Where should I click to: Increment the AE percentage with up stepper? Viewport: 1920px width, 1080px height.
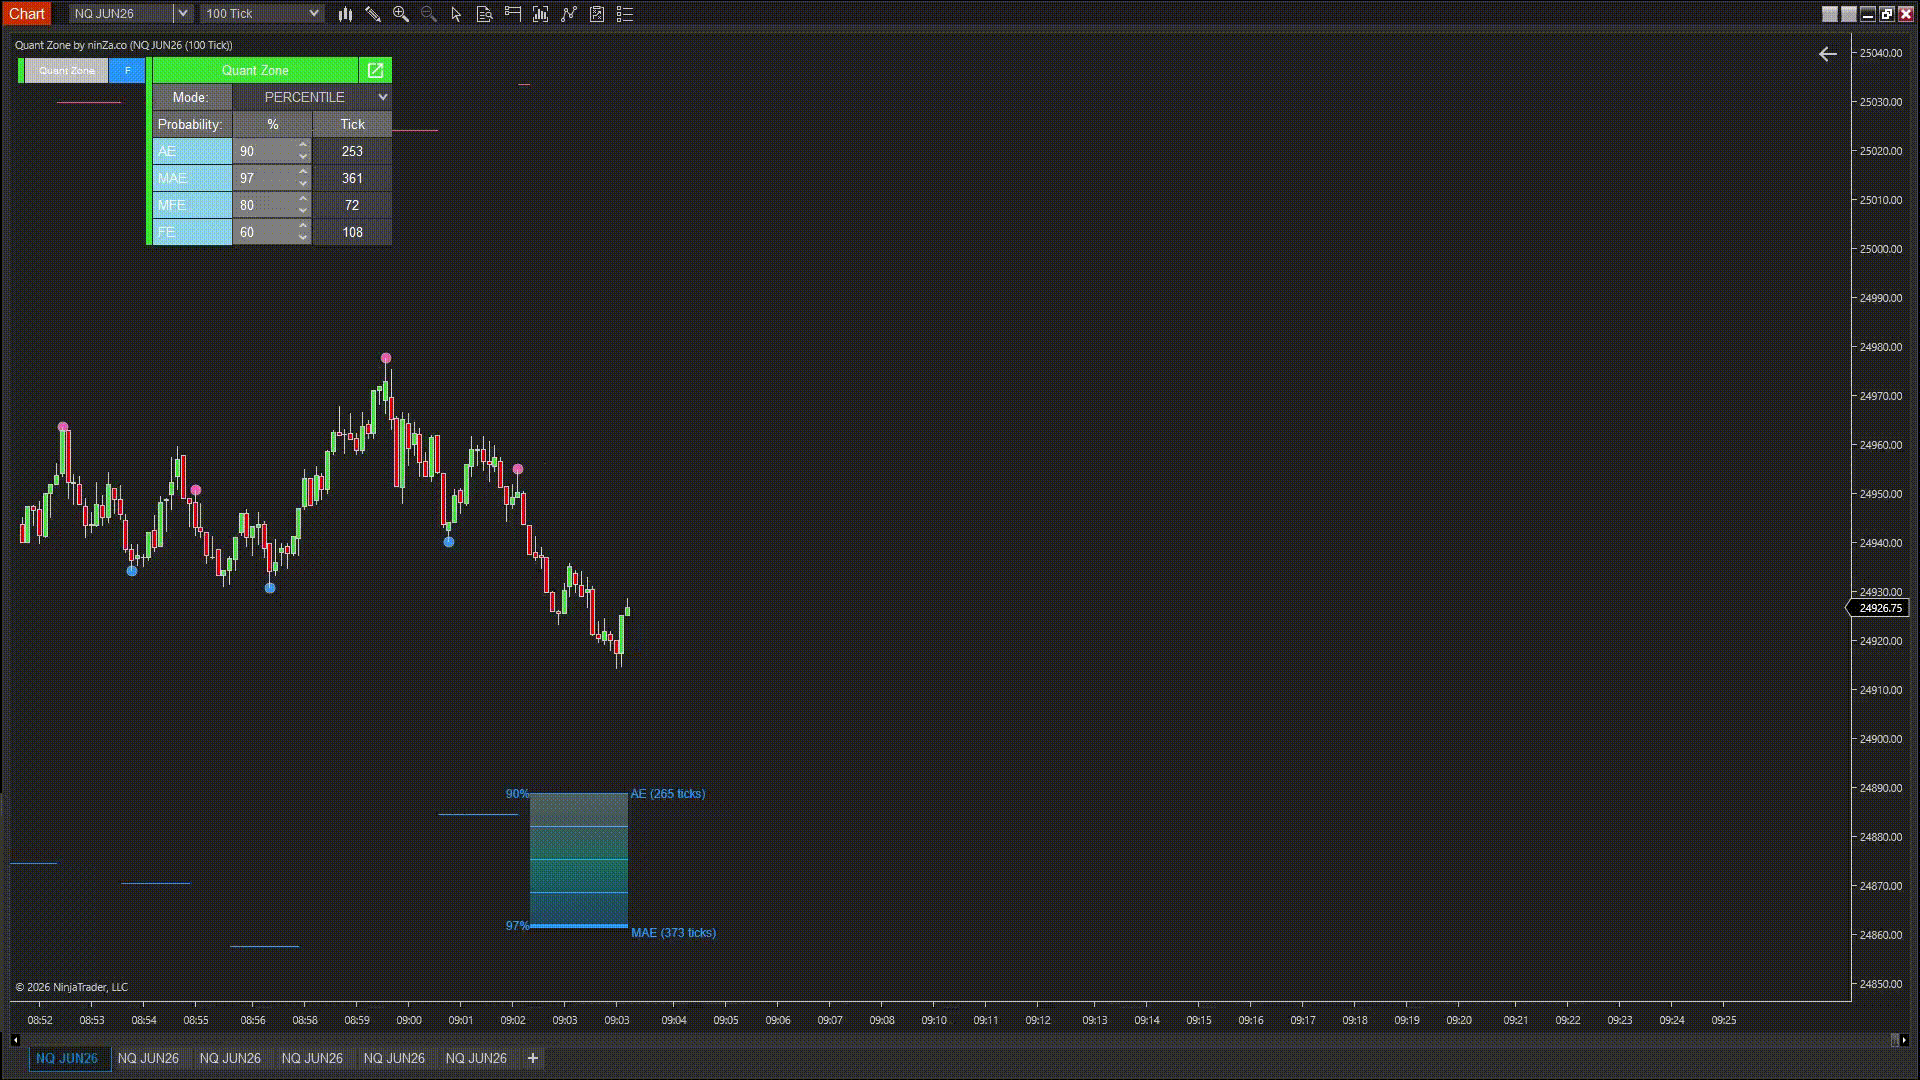pyautogui.click(x=302, y=146)
